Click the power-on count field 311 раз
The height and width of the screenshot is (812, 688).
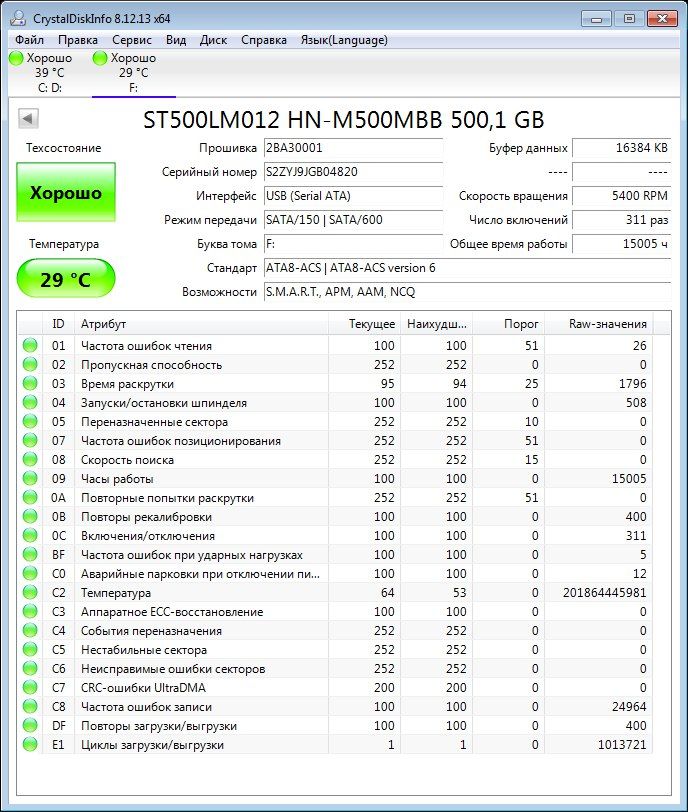pos(622,220)
